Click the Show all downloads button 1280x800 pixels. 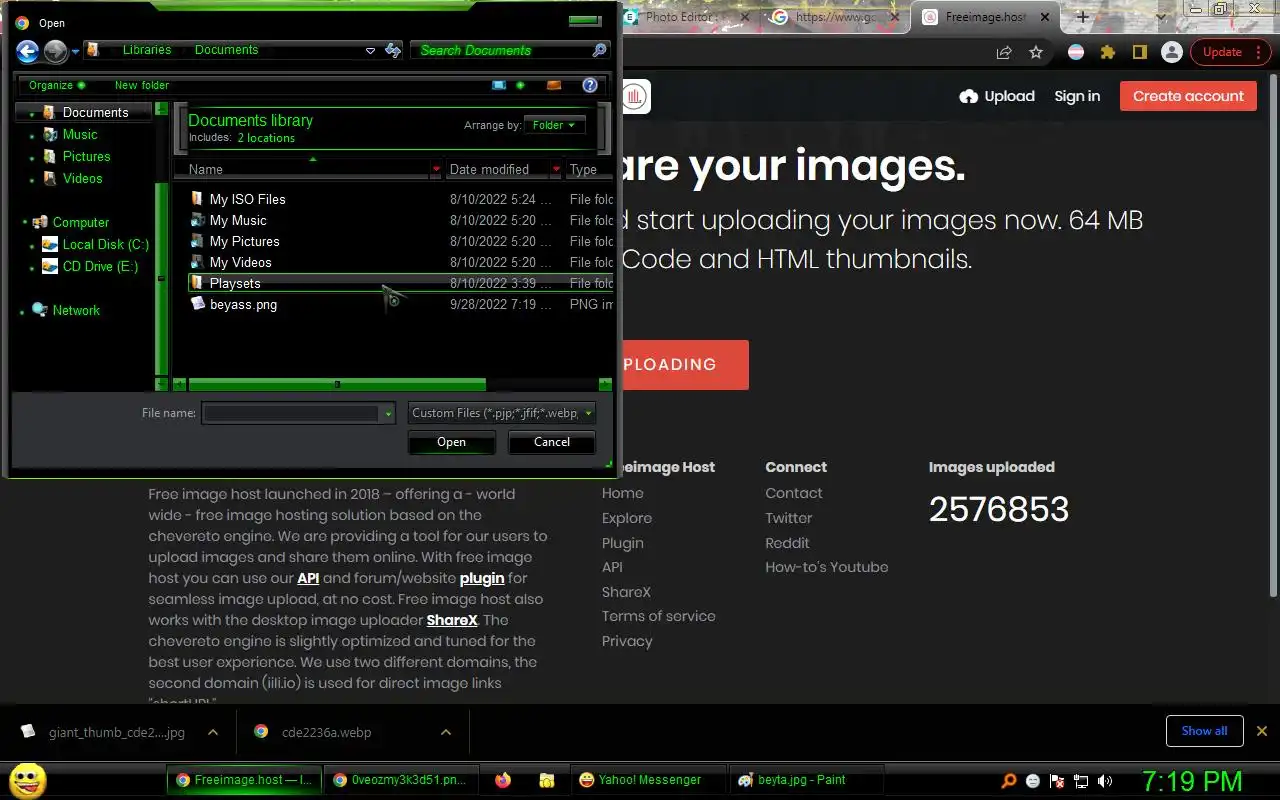pos(1204,731)
